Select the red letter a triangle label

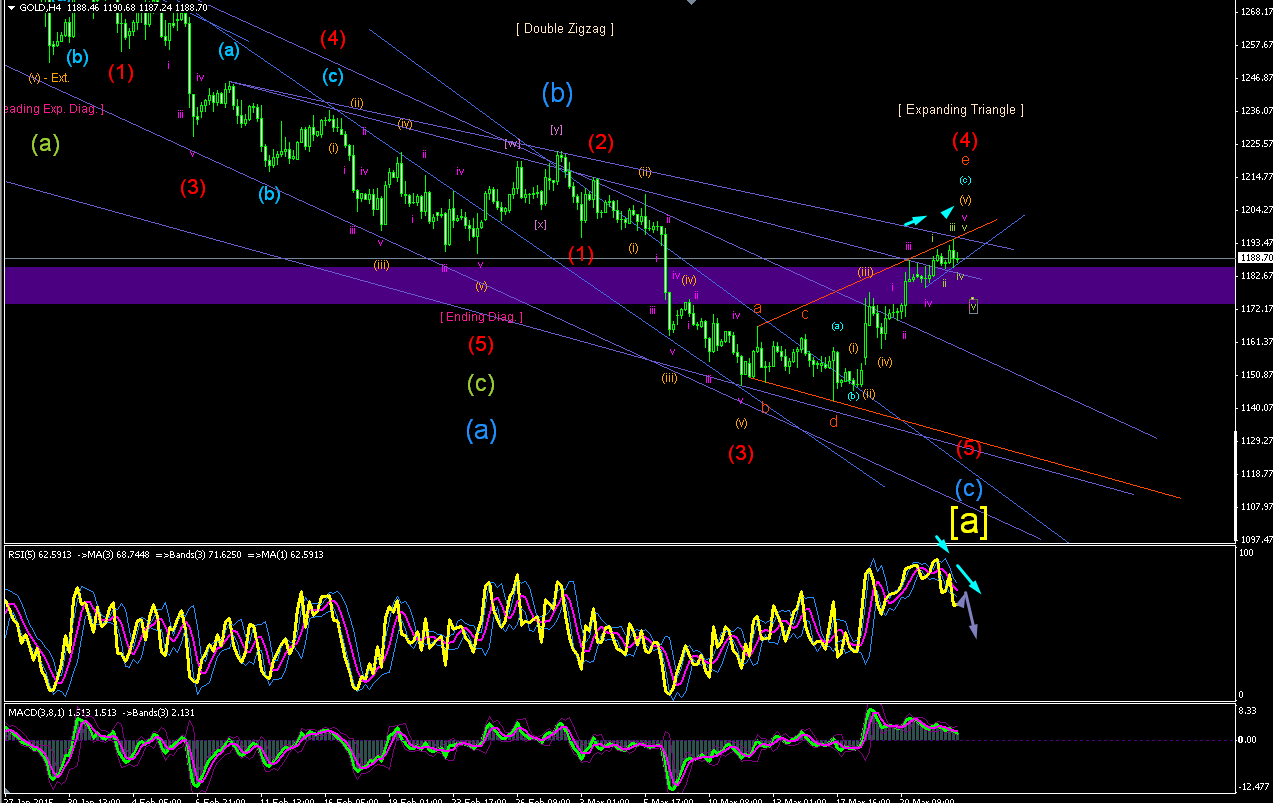(x=758, y=308)
